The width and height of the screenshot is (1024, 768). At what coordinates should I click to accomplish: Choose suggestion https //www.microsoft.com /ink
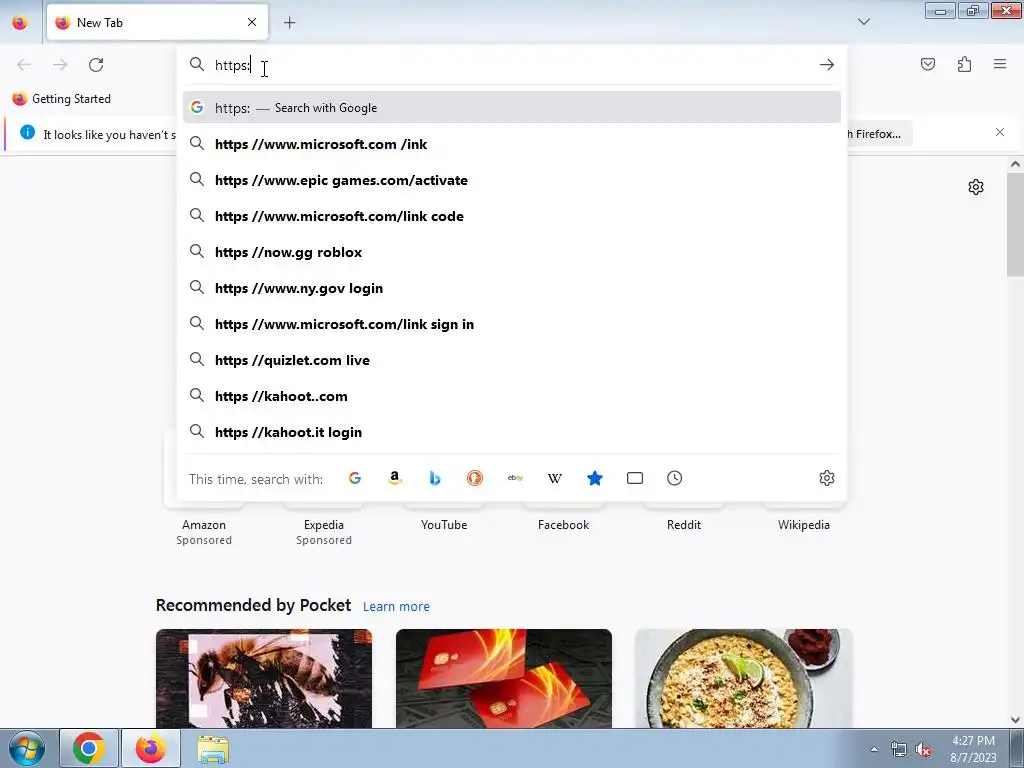coord(512,144)
